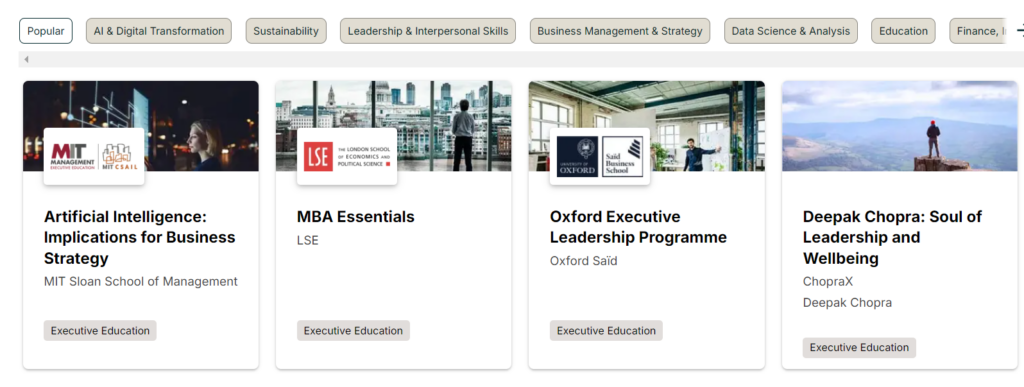The image size is (1024, 387).
Task: Open the partially visible Finance tab
Action: [977, 31]
